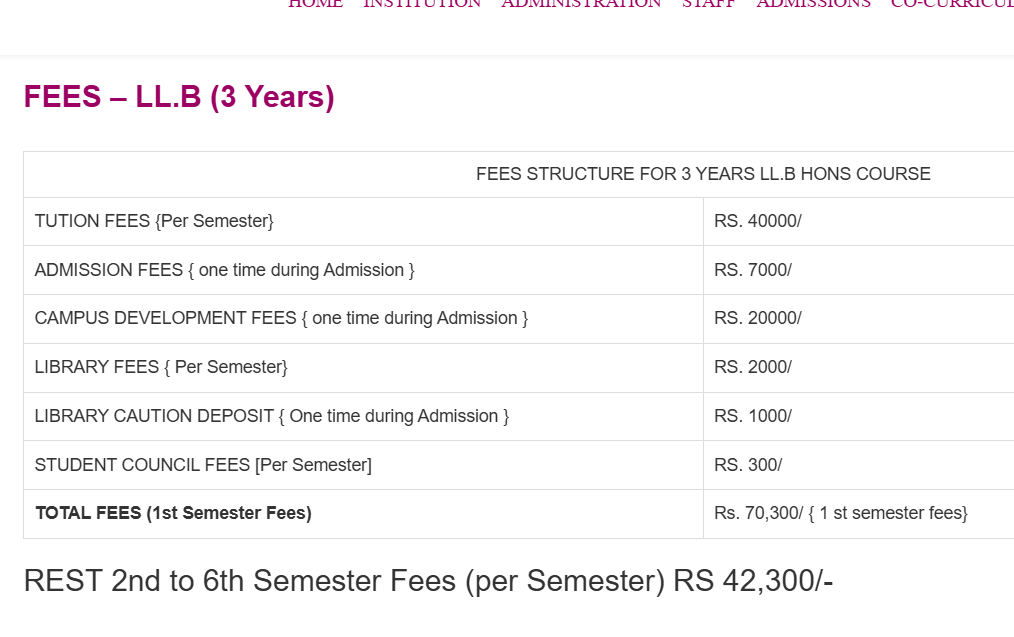This screenshot has width=1014, height=637.
Task: Click the RS. 7000/ admission amount
Action: coord(752,270)
